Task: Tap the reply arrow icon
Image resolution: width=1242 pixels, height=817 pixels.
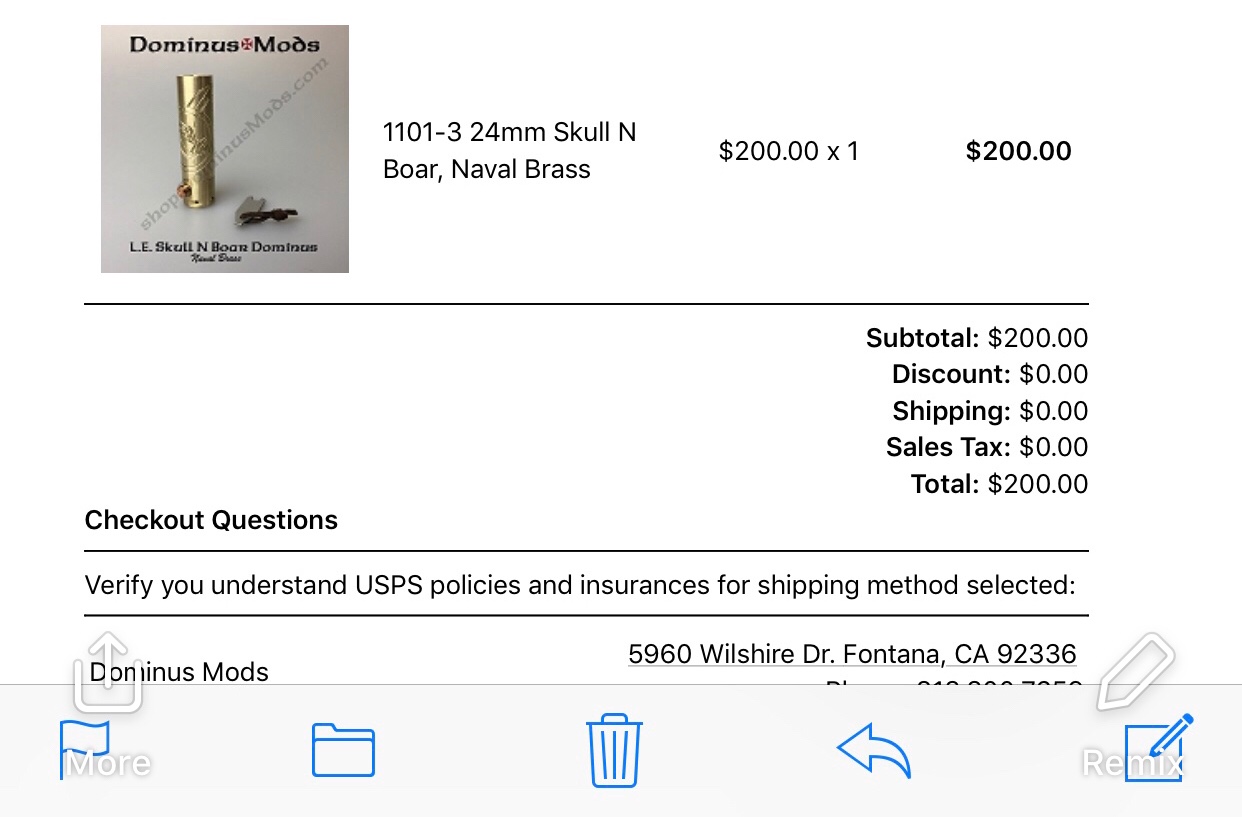Action: coord(873,750)
